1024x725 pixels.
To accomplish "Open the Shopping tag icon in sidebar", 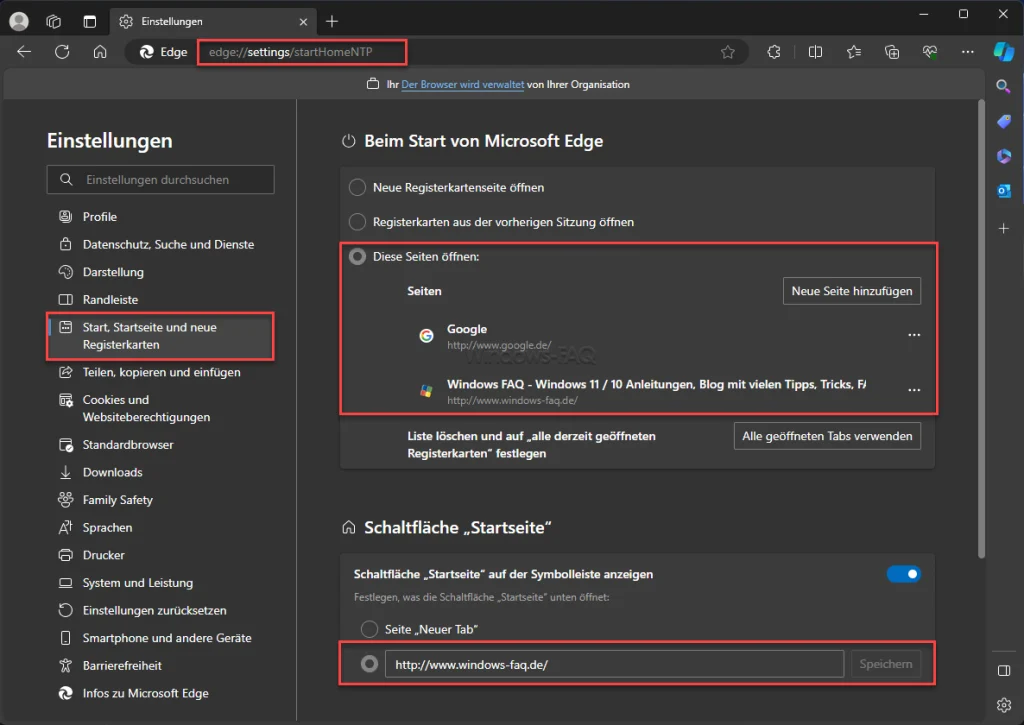I will coord(1004,121).
